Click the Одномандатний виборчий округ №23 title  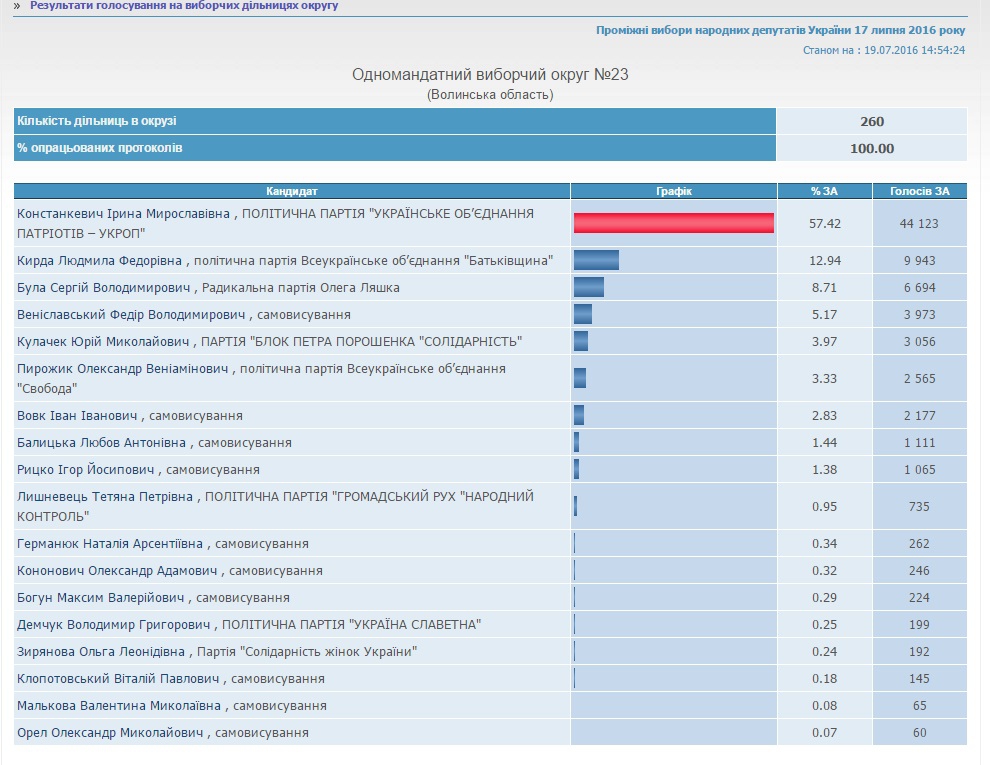490,74
